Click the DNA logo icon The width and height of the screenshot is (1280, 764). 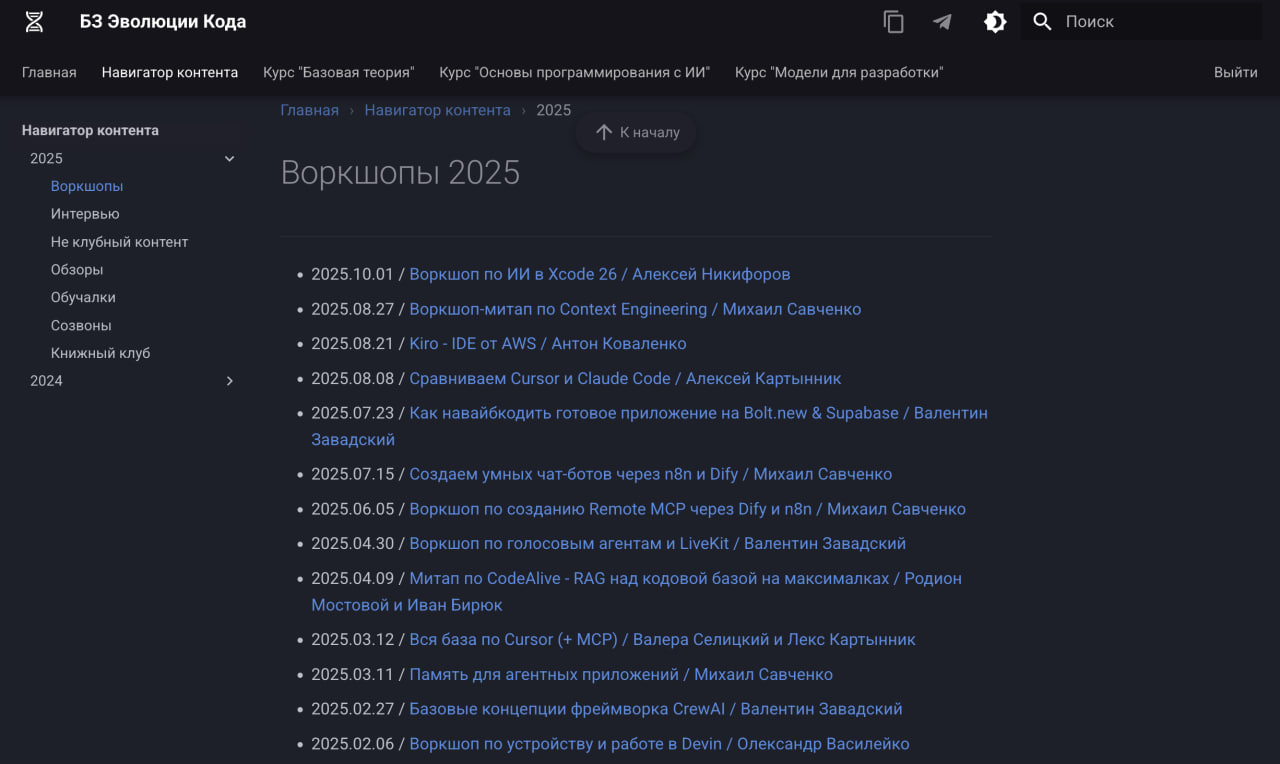click(34, 22)
